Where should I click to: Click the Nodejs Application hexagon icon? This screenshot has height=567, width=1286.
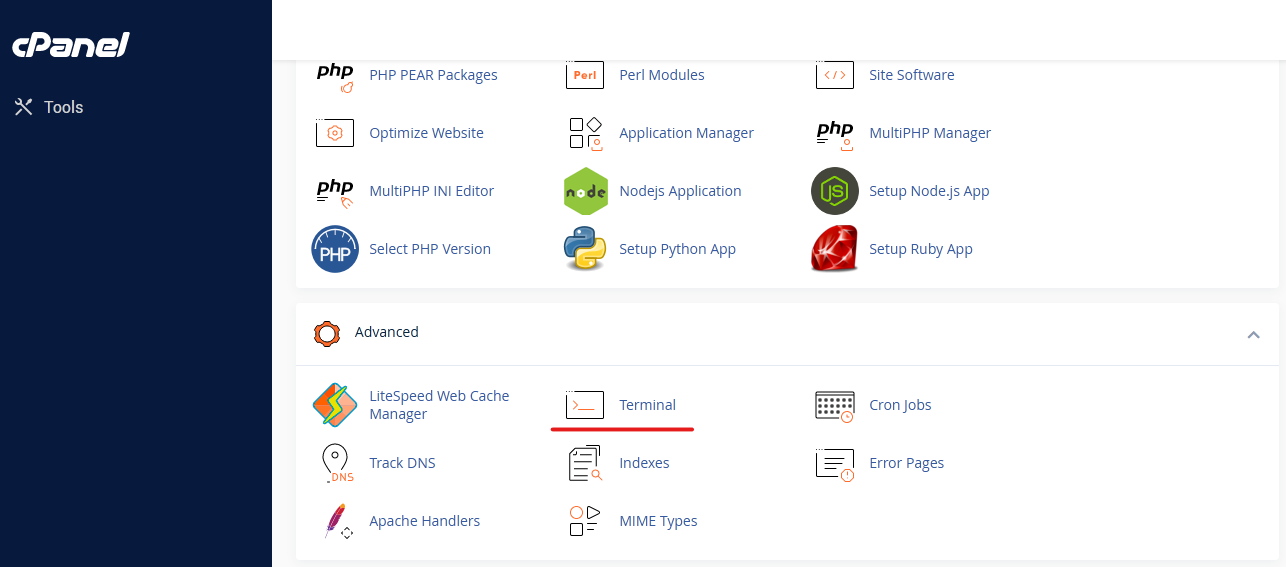point(585,191)
